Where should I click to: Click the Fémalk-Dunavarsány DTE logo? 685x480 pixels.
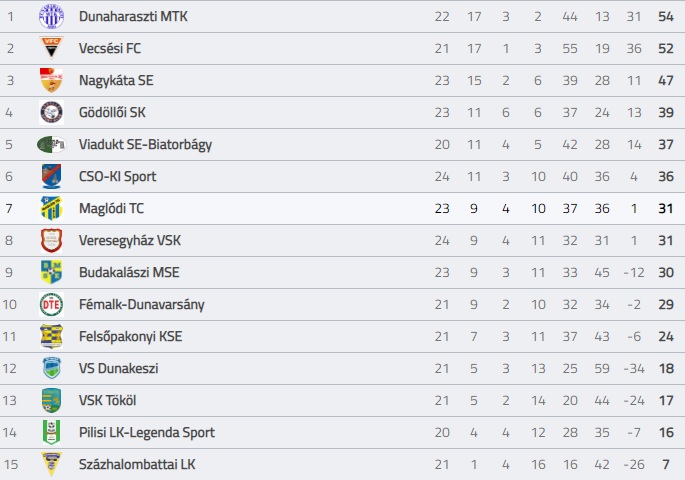tap(52, 304)
